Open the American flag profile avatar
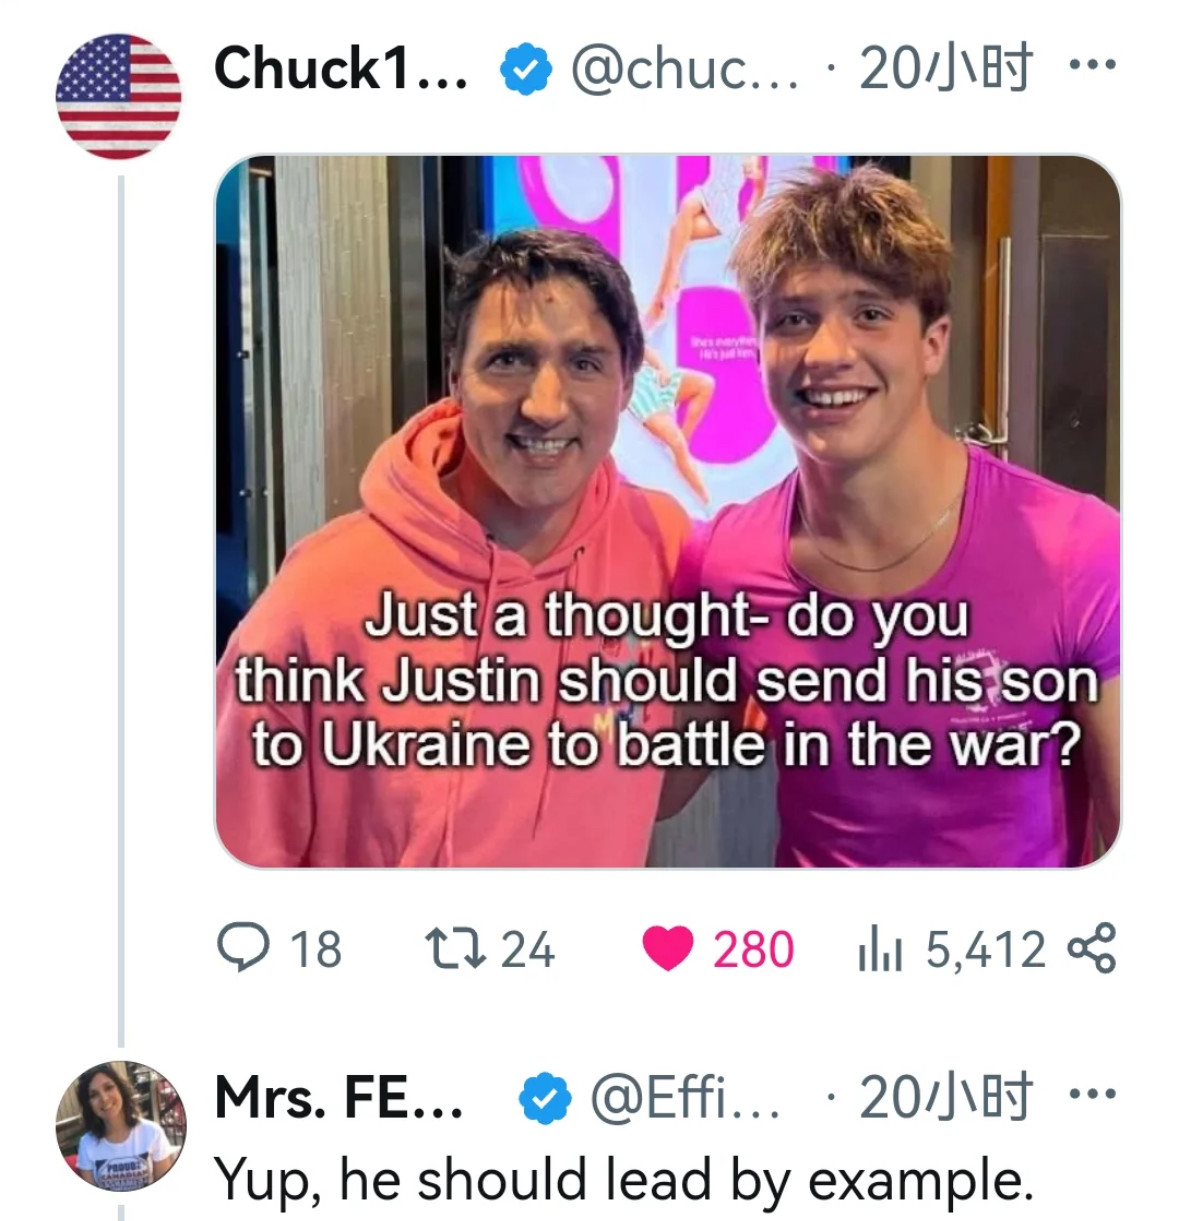 point(119,97)
